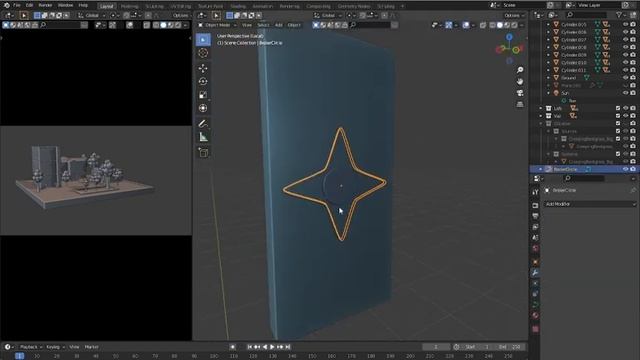The height and width of the screenshot is (360, 640).
Task: Open View Layer properties tab
Action: 535,227
